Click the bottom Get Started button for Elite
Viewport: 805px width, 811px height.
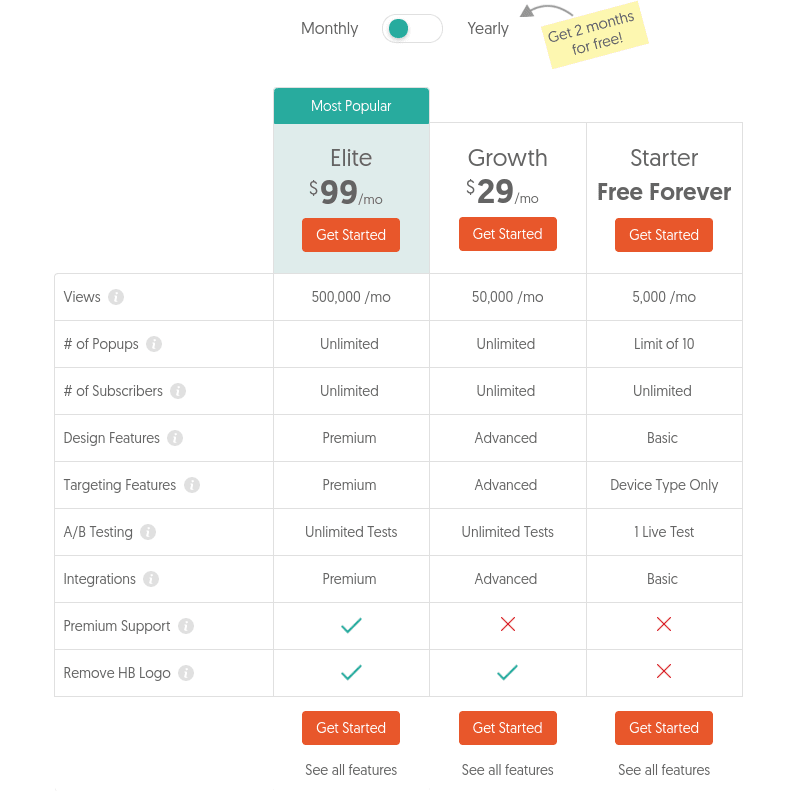click(x=351, y=728)
